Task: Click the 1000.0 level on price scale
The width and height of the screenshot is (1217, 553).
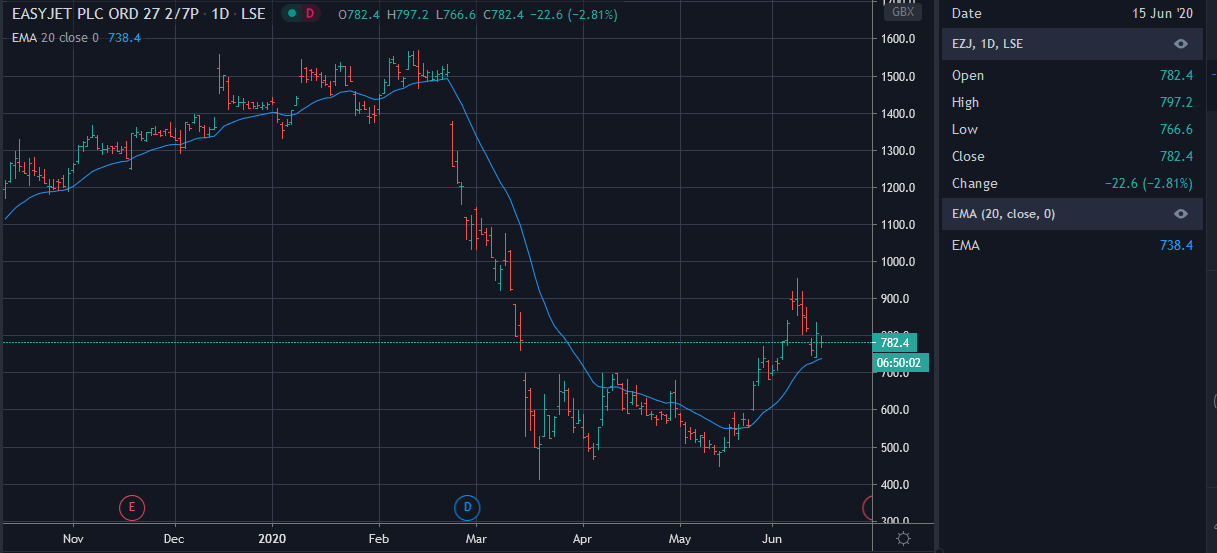Action: (x=898, y=262)
